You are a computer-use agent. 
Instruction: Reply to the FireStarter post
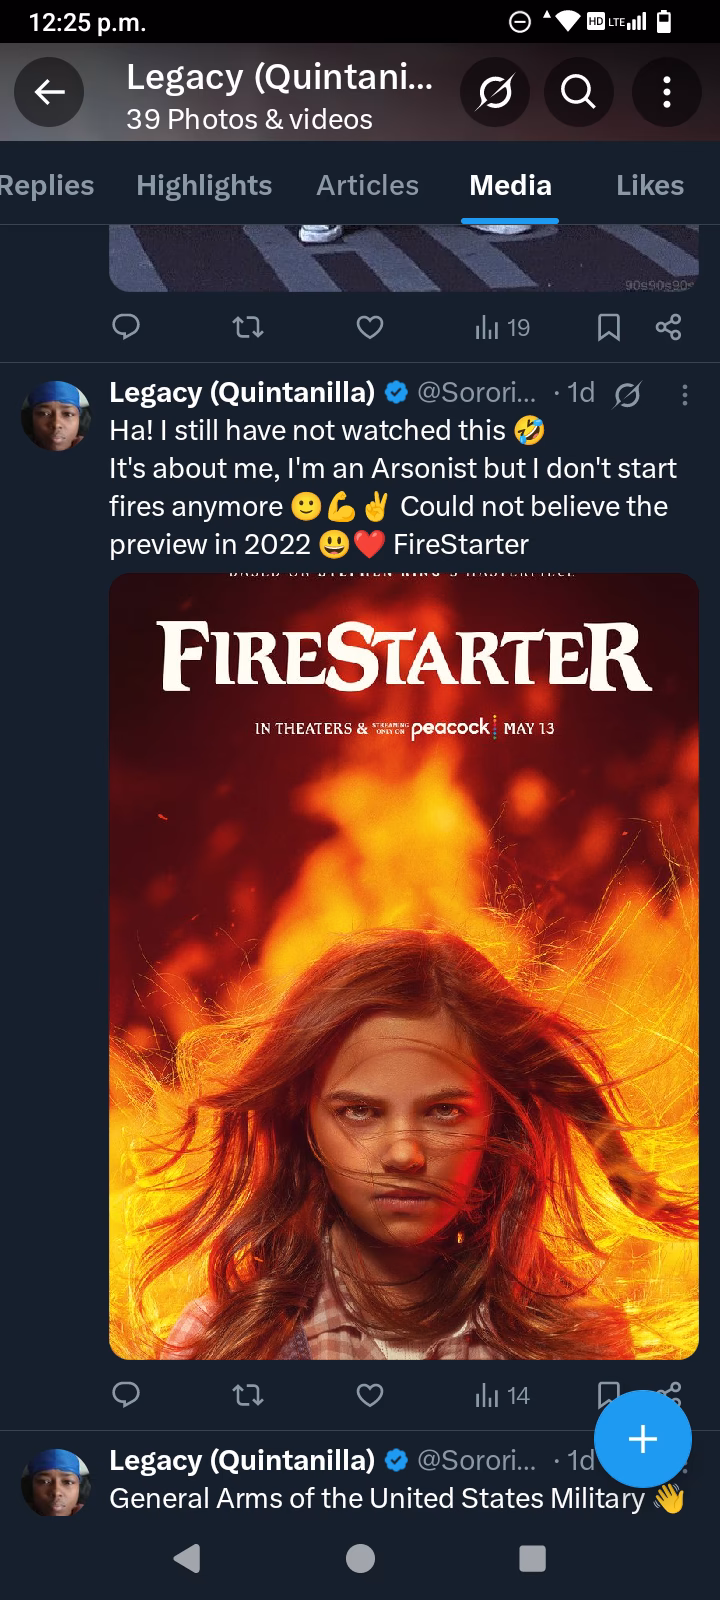[126, 1394]
